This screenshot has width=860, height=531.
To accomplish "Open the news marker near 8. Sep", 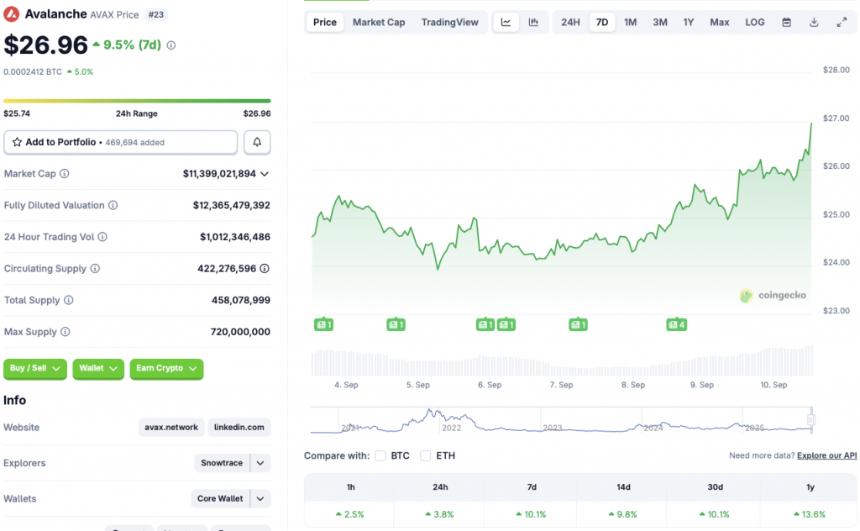I will point(578,325).
